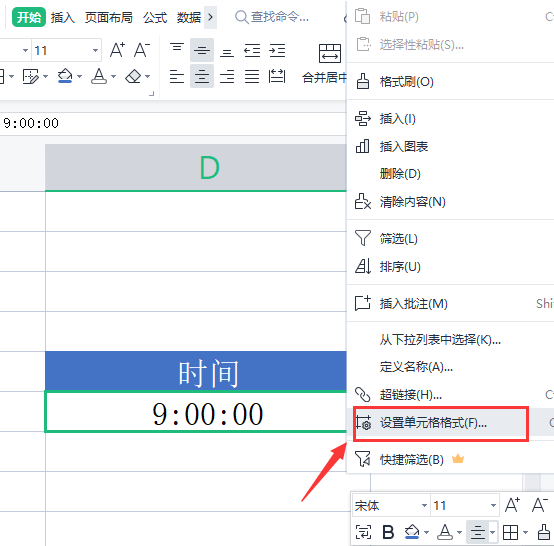554x546 pixels.
Task: Toggle center alignment in the mini toolbar
Action: pyautogui.click(x=478, y=532)
